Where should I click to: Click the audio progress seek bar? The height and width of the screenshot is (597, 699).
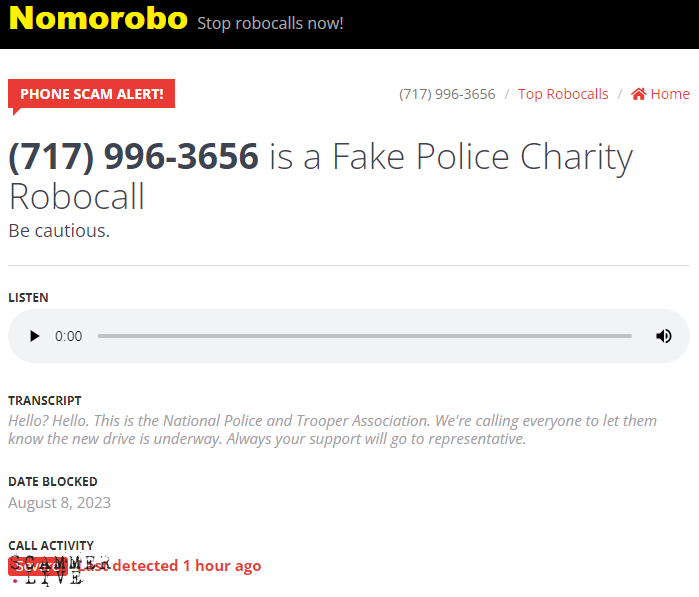[x=365, y=336]
